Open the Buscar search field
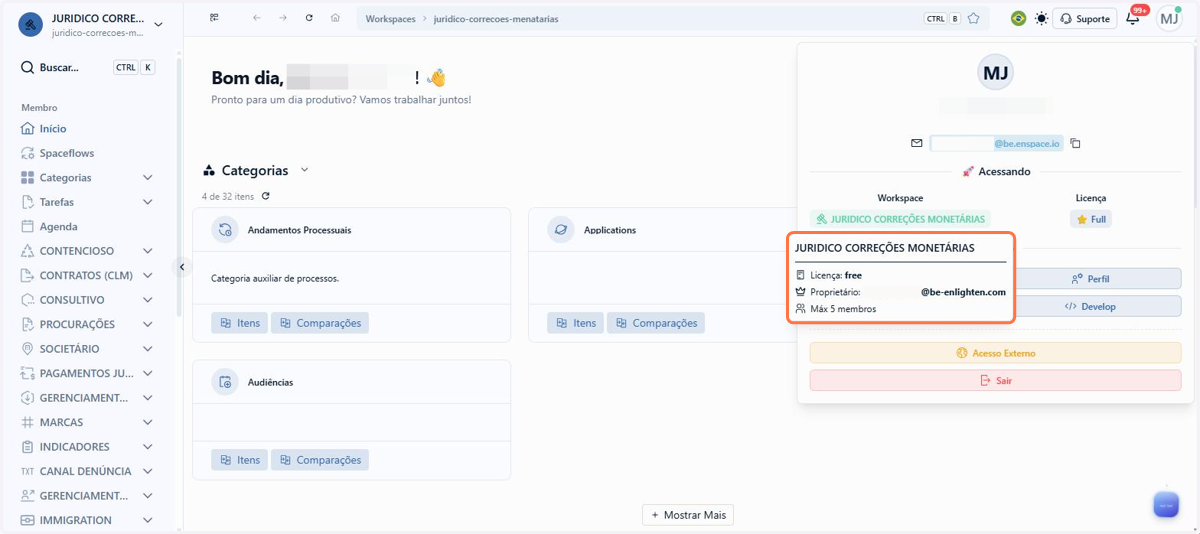 pos(88,68)
